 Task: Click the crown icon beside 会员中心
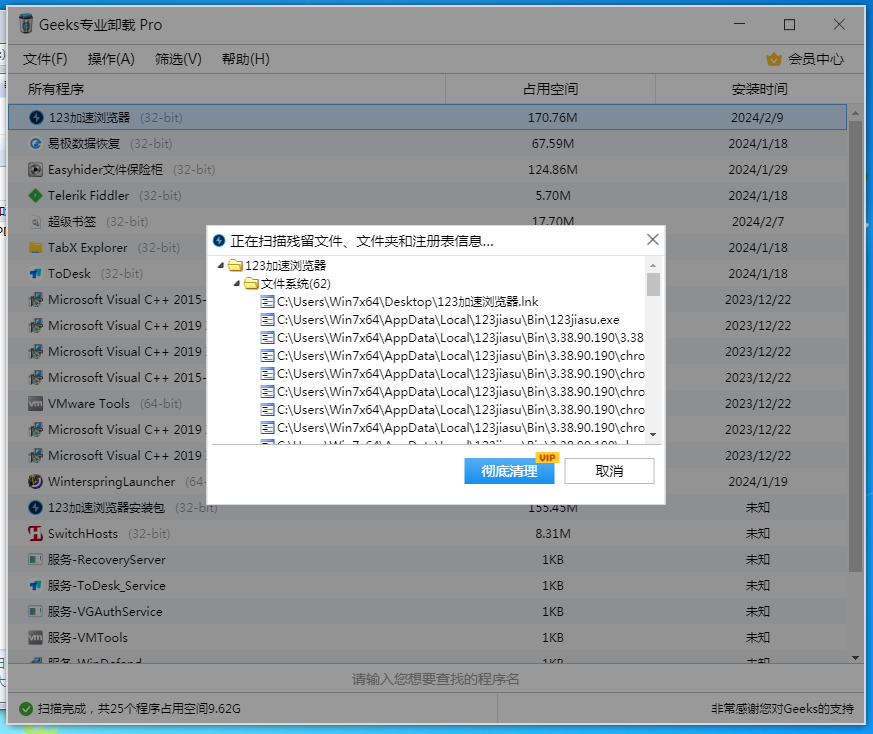point(774,59)
